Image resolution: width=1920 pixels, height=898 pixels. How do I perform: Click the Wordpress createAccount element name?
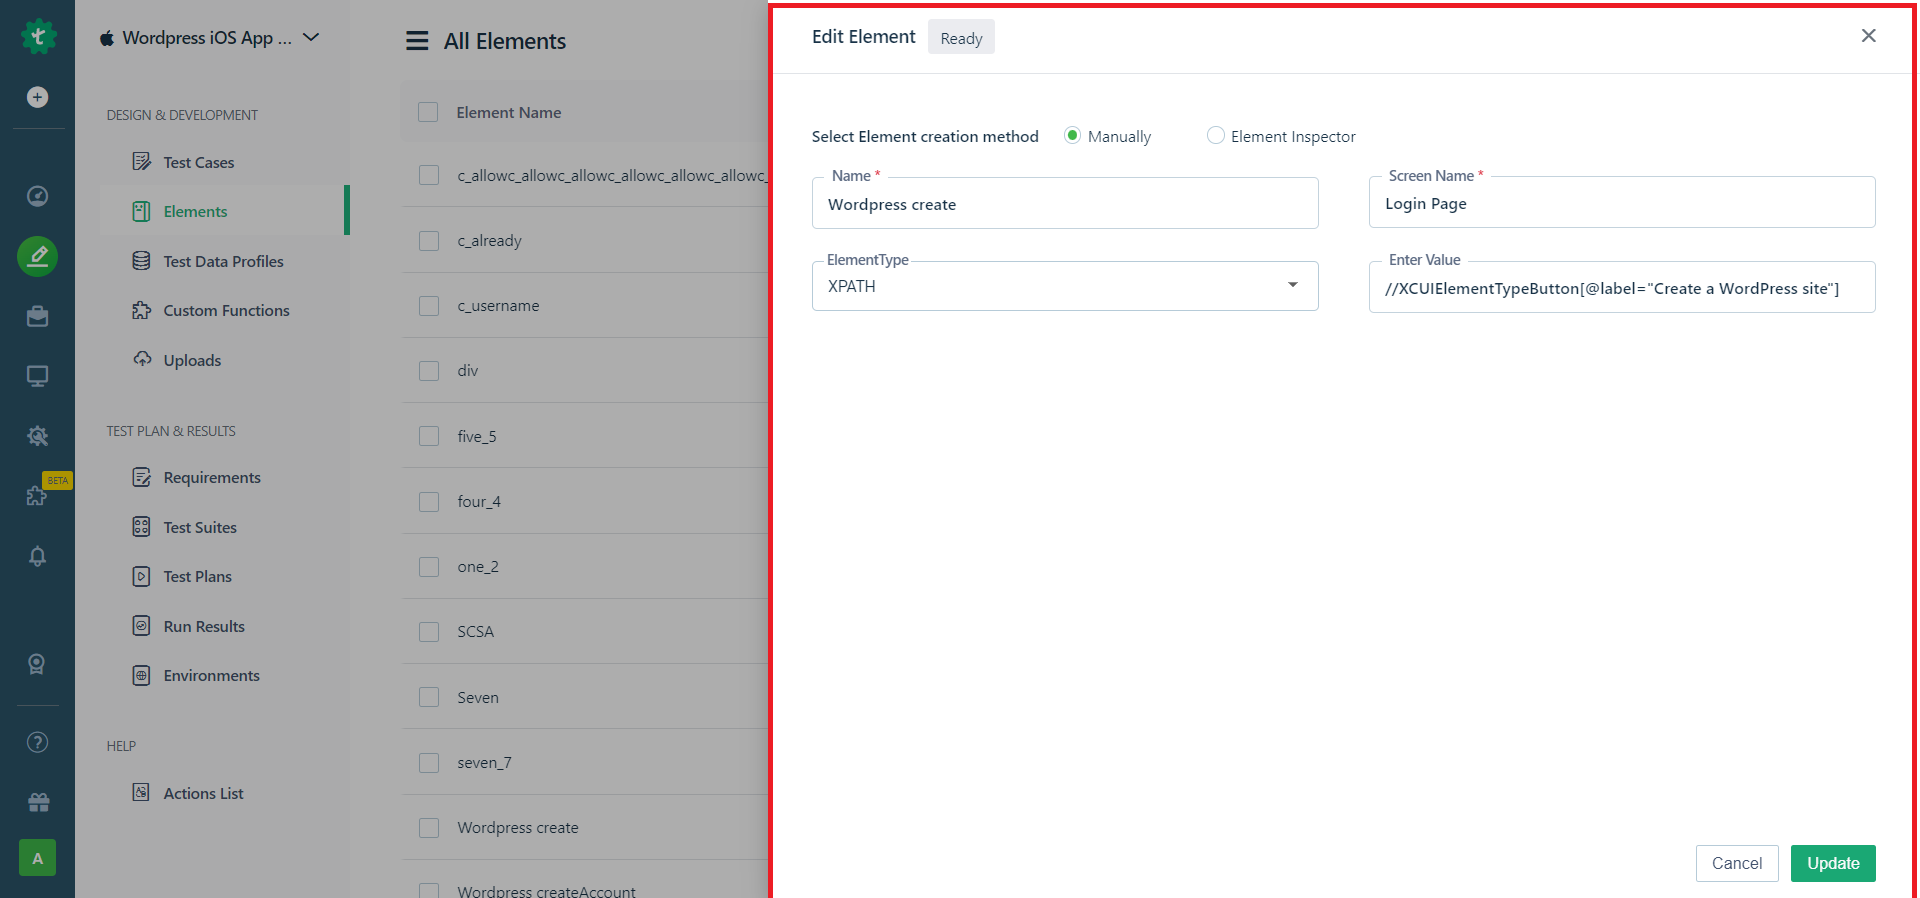tap(546, 889)
